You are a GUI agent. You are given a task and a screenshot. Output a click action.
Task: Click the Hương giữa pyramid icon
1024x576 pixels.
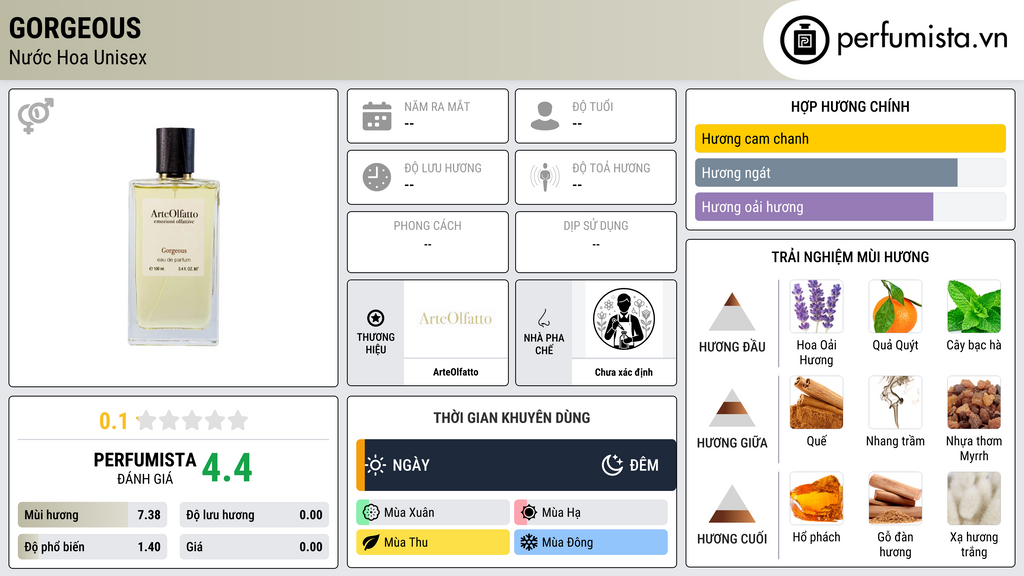(x=732, y=408)
